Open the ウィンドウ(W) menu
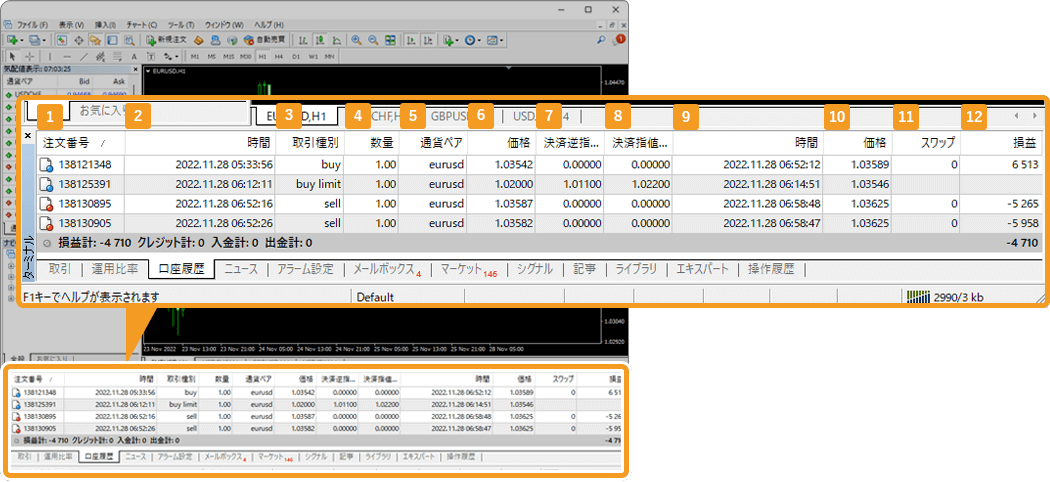The image size is (1050, 482). coord(224,25)
